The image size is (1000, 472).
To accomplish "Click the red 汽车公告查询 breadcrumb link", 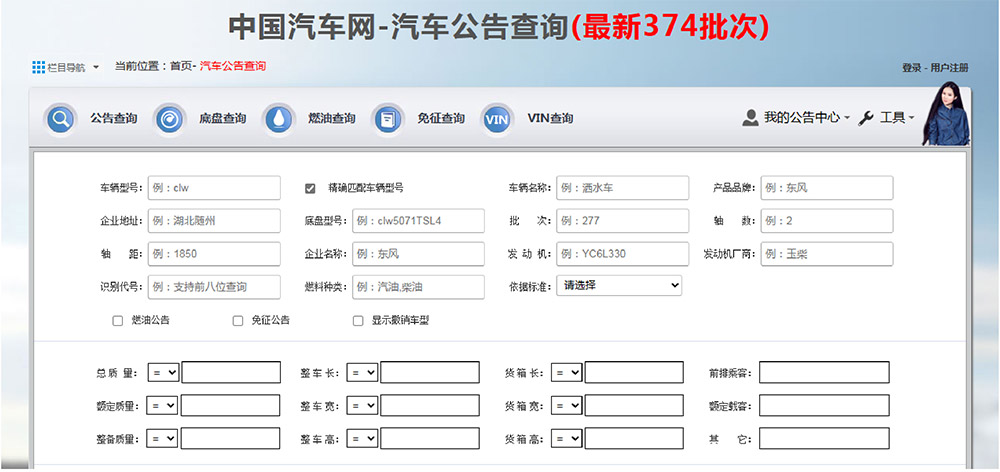I will [x=233, y=66].
